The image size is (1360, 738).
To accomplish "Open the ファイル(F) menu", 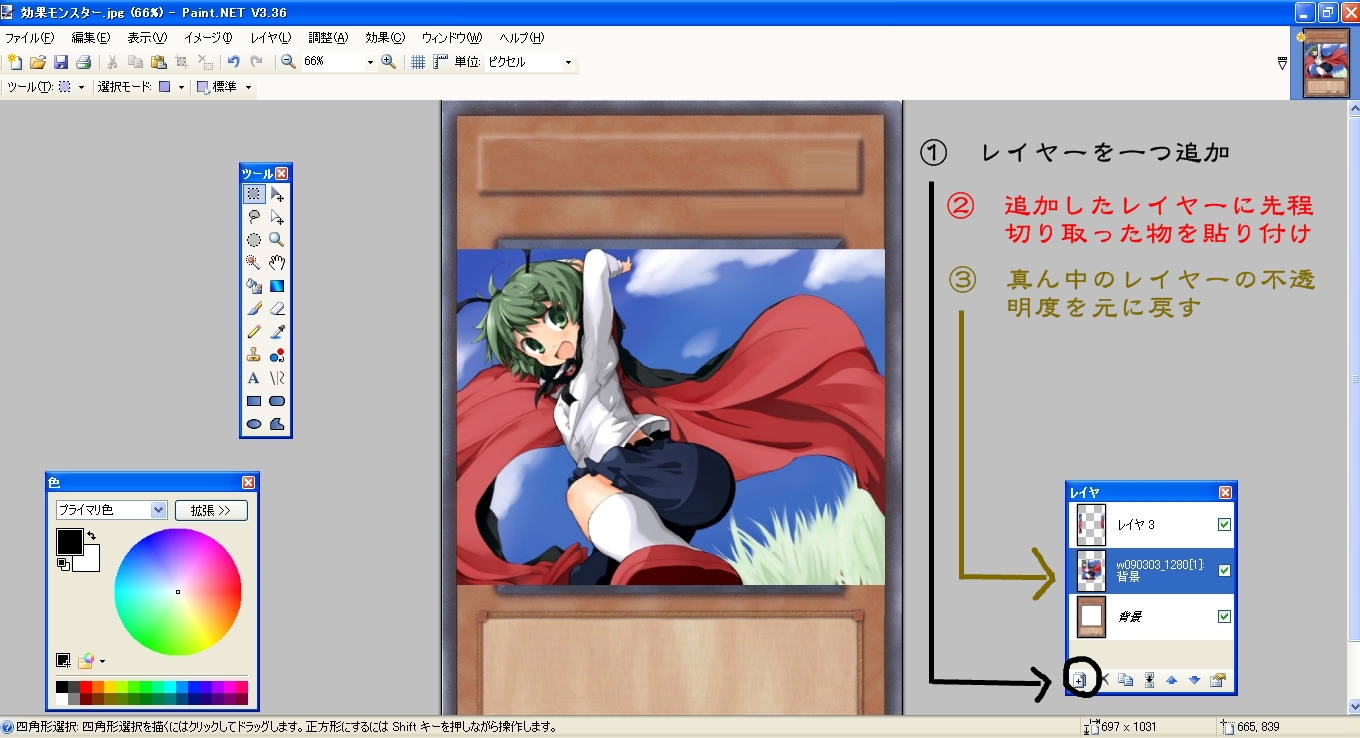I will click(x=29, y=37).
